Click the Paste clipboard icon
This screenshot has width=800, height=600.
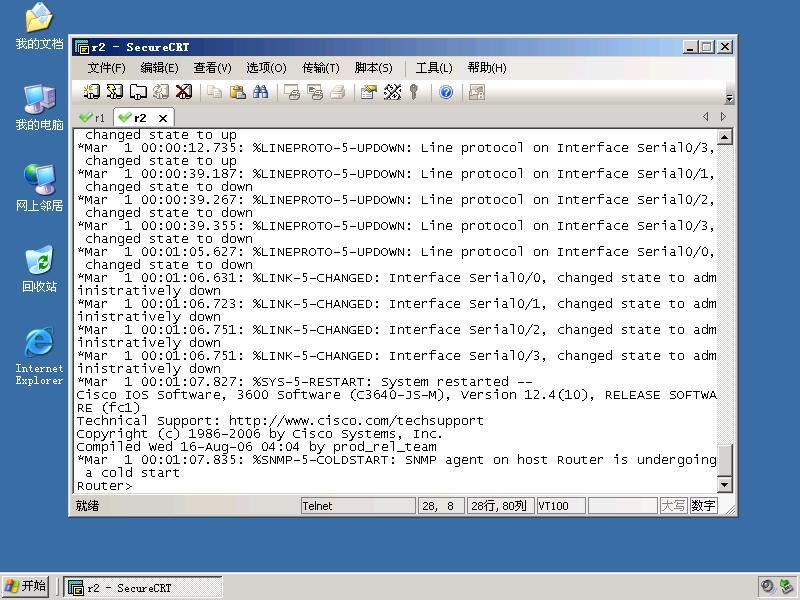(237, 92)
